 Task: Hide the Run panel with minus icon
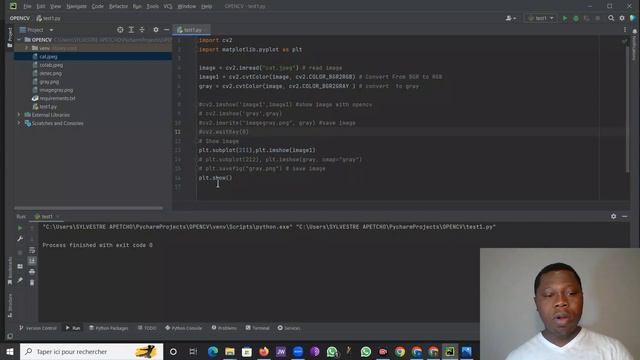tap(624, 216)
